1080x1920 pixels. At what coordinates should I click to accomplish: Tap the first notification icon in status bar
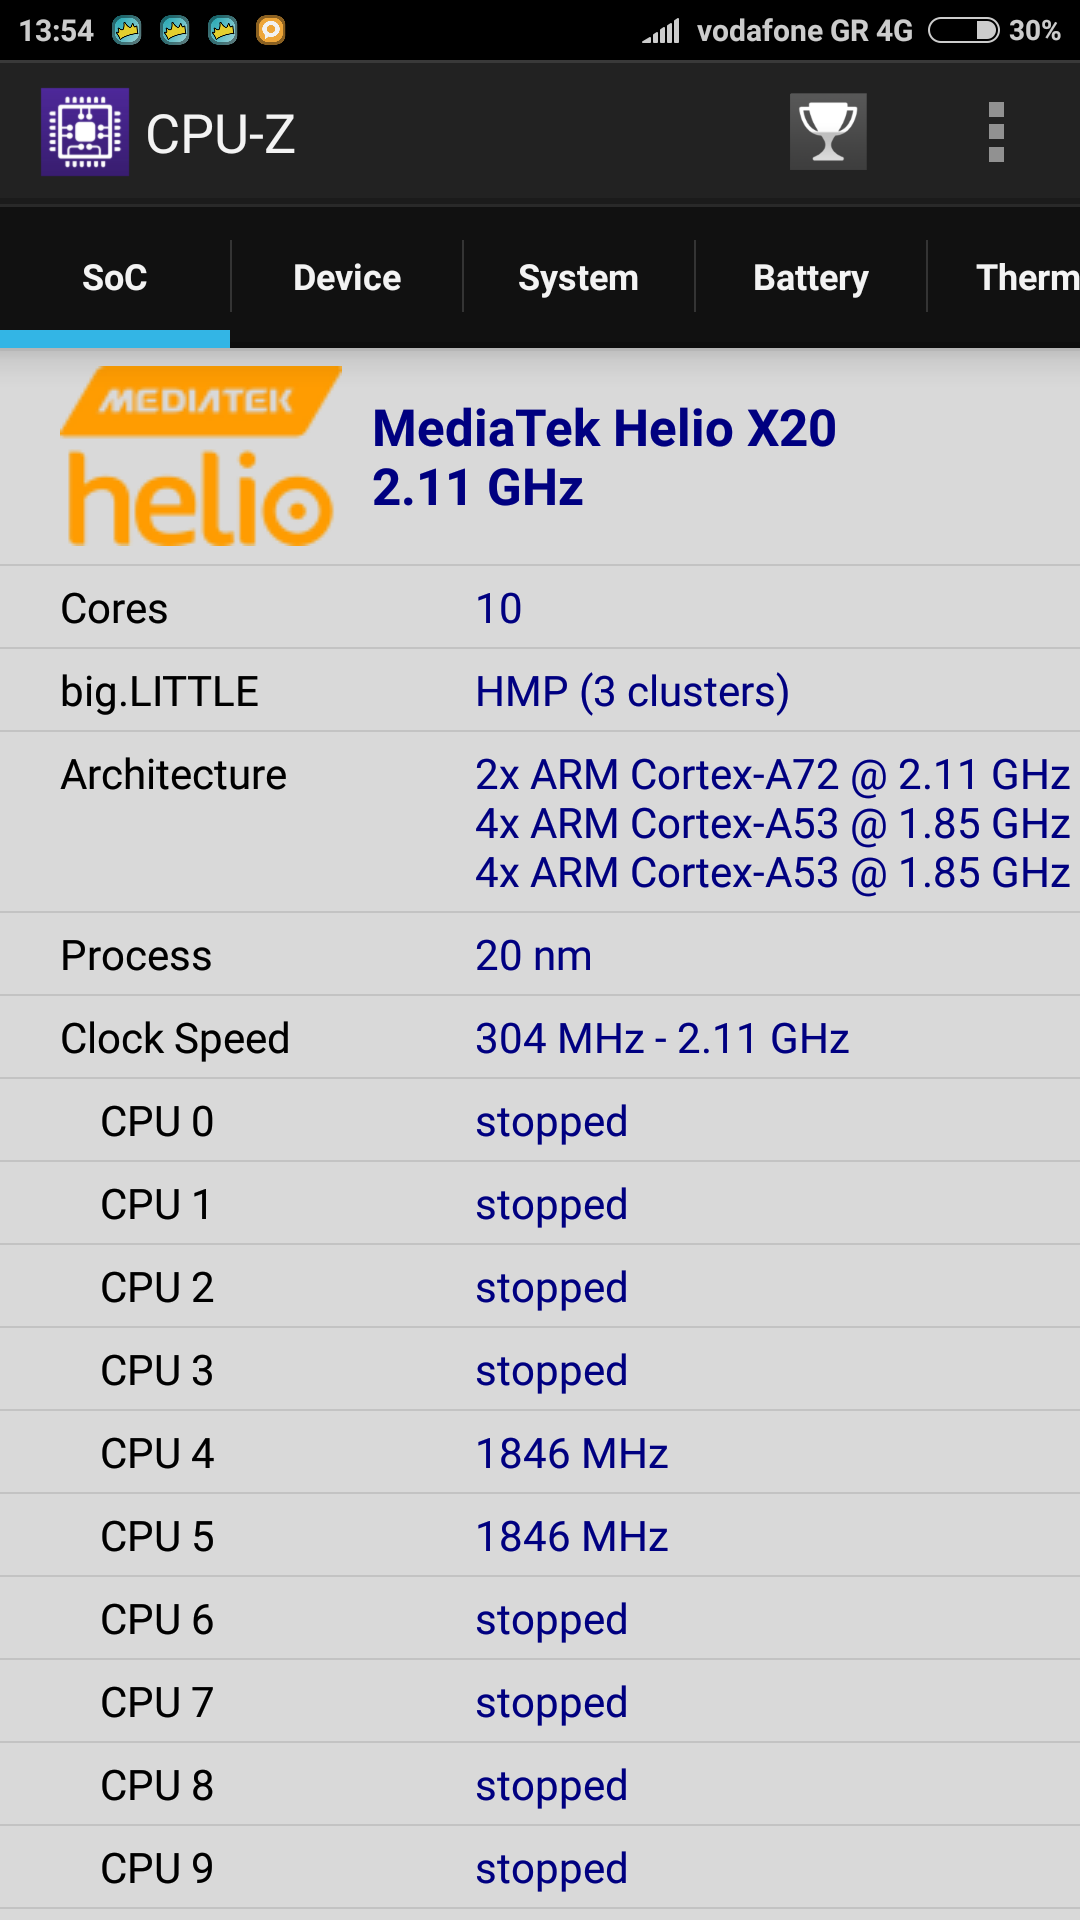pos(127,31)
